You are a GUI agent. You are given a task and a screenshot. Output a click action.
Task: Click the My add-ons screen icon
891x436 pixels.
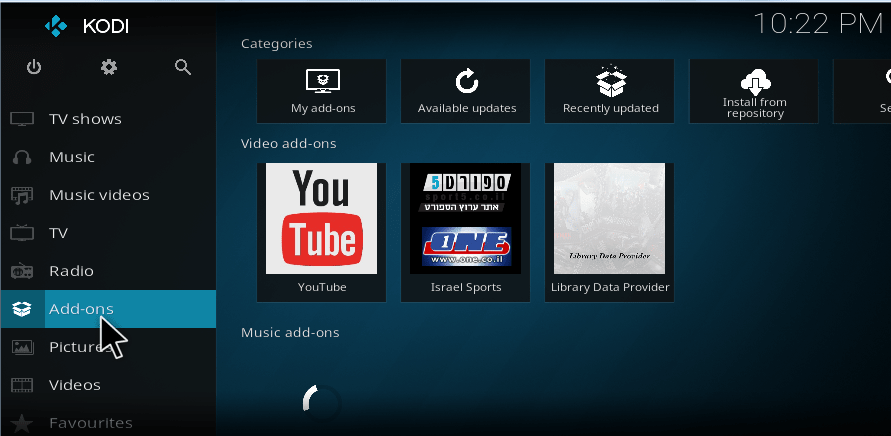tap(323, 82)
